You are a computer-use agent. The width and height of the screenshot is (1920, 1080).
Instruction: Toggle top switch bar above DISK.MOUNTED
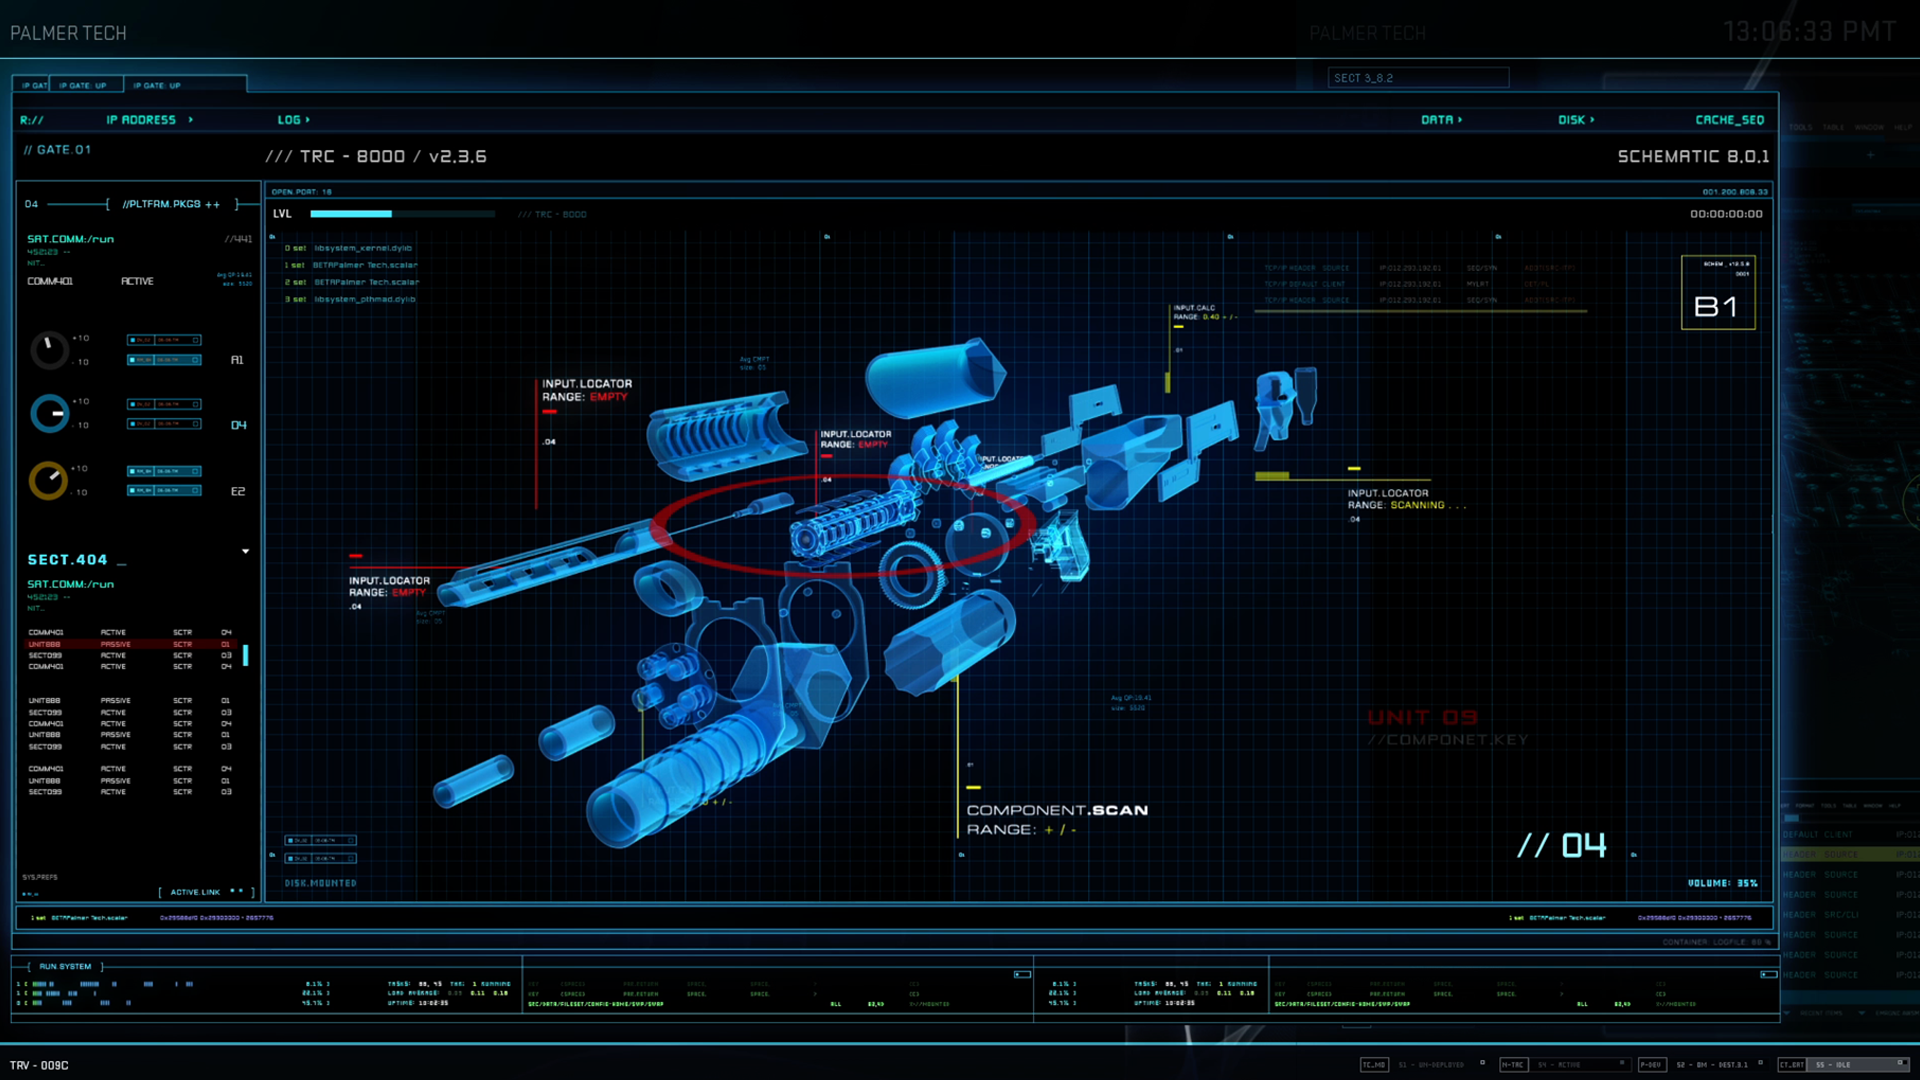coord(320,840)
